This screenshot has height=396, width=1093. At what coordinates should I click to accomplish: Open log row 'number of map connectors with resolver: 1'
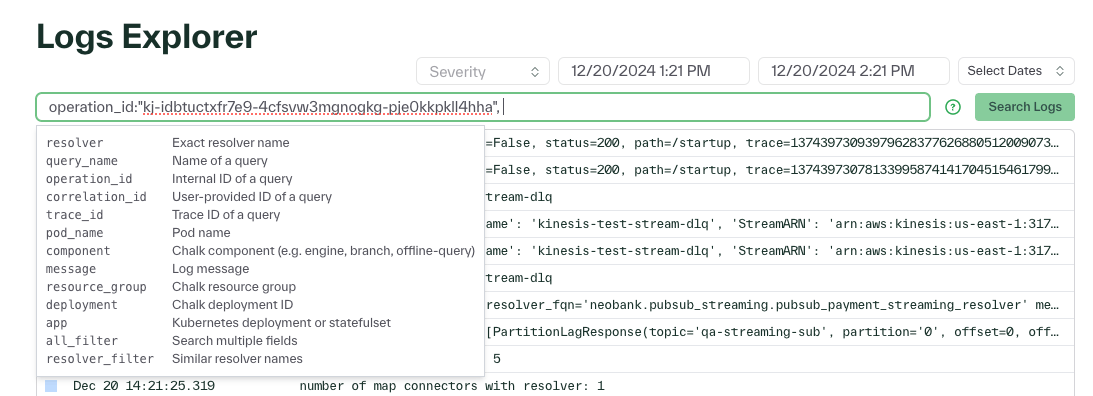(x=555, y=386)
